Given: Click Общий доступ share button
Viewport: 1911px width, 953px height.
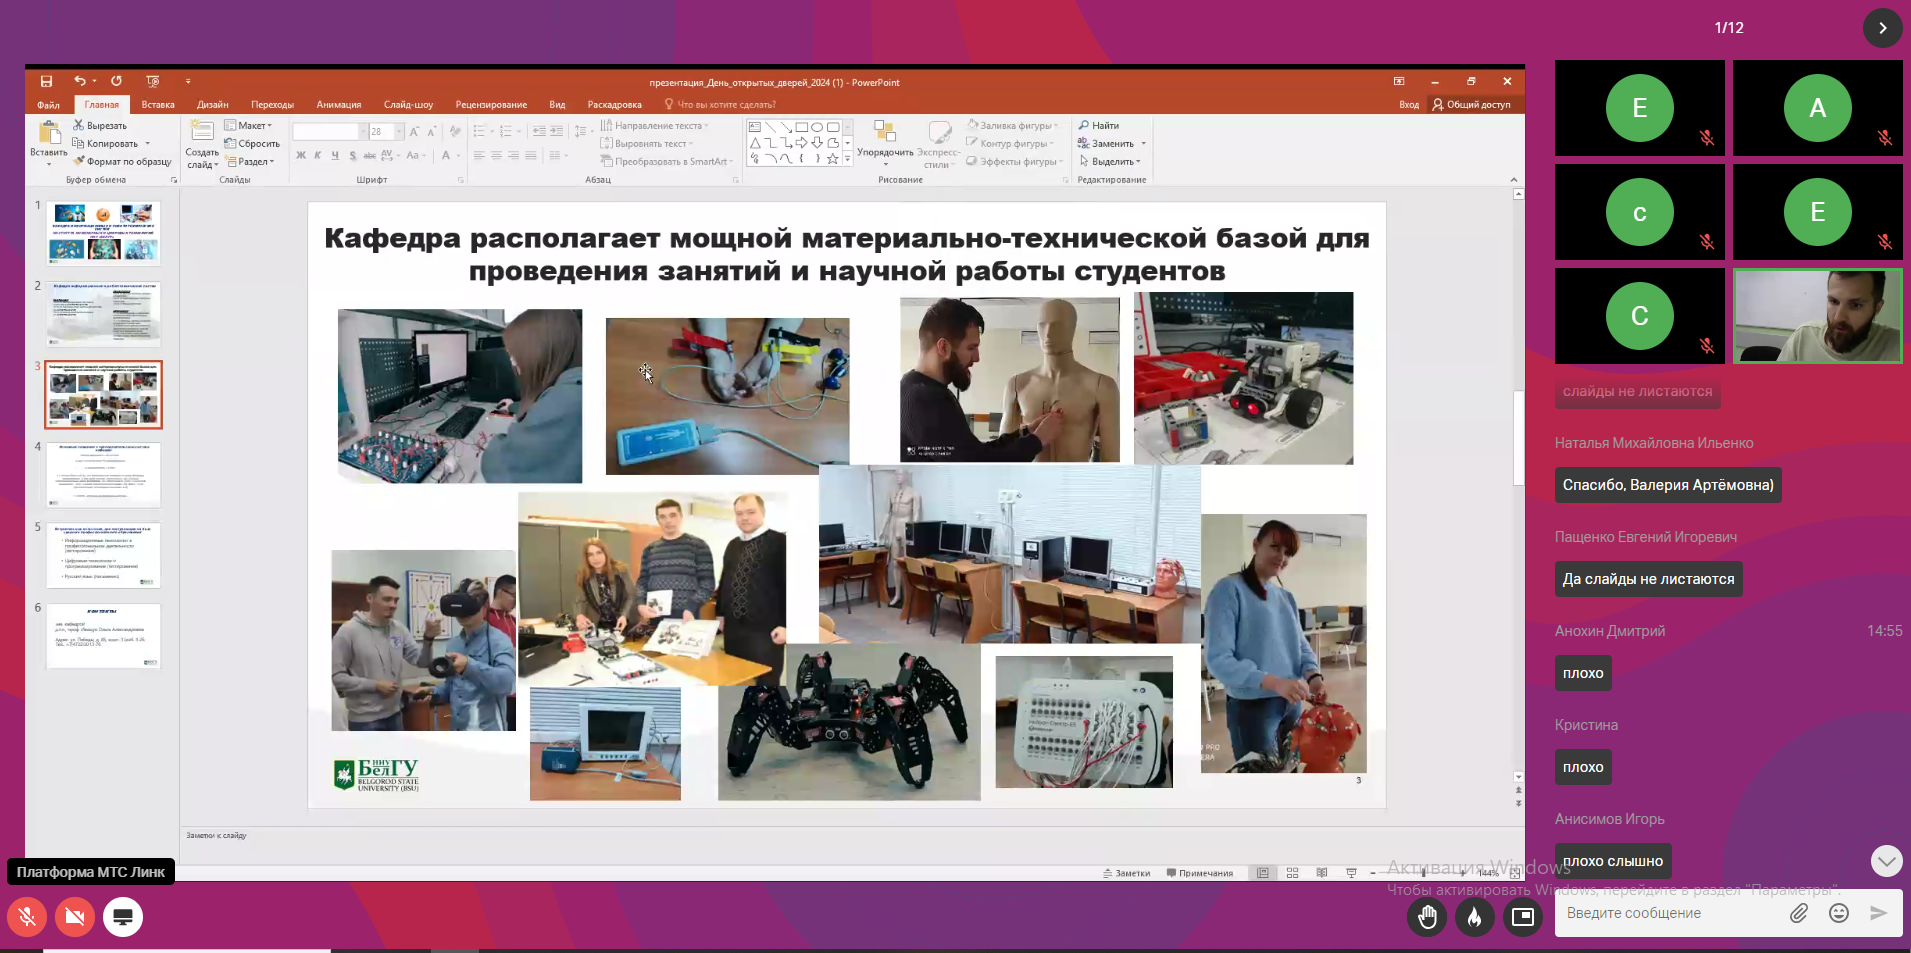Looking at the screenshot, I should 1471,105.
